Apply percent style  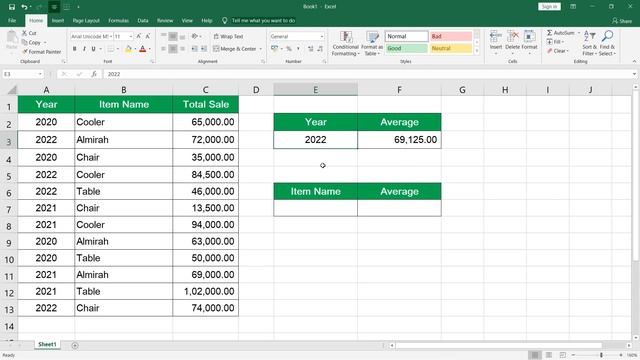tap(289, 49)
